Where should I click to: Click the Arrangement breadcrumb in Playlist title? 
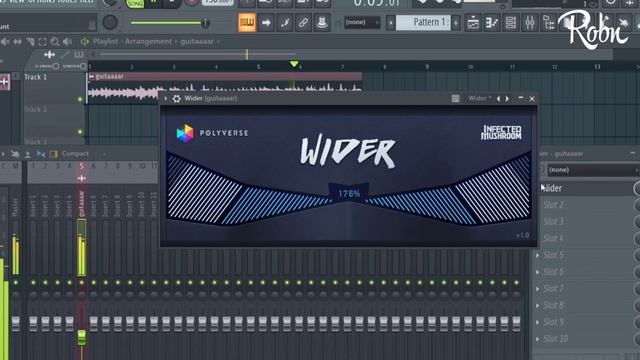click(x=148, y=41)
